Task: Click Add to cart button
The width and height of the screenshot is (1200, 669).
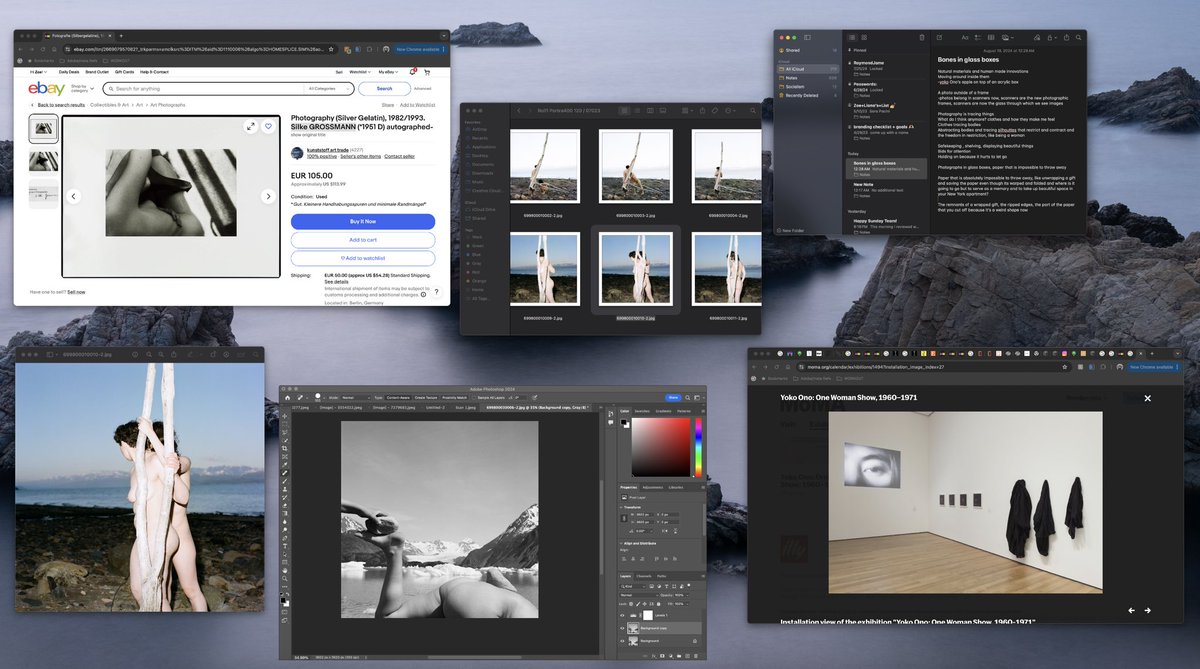Action: click(363, 240)
